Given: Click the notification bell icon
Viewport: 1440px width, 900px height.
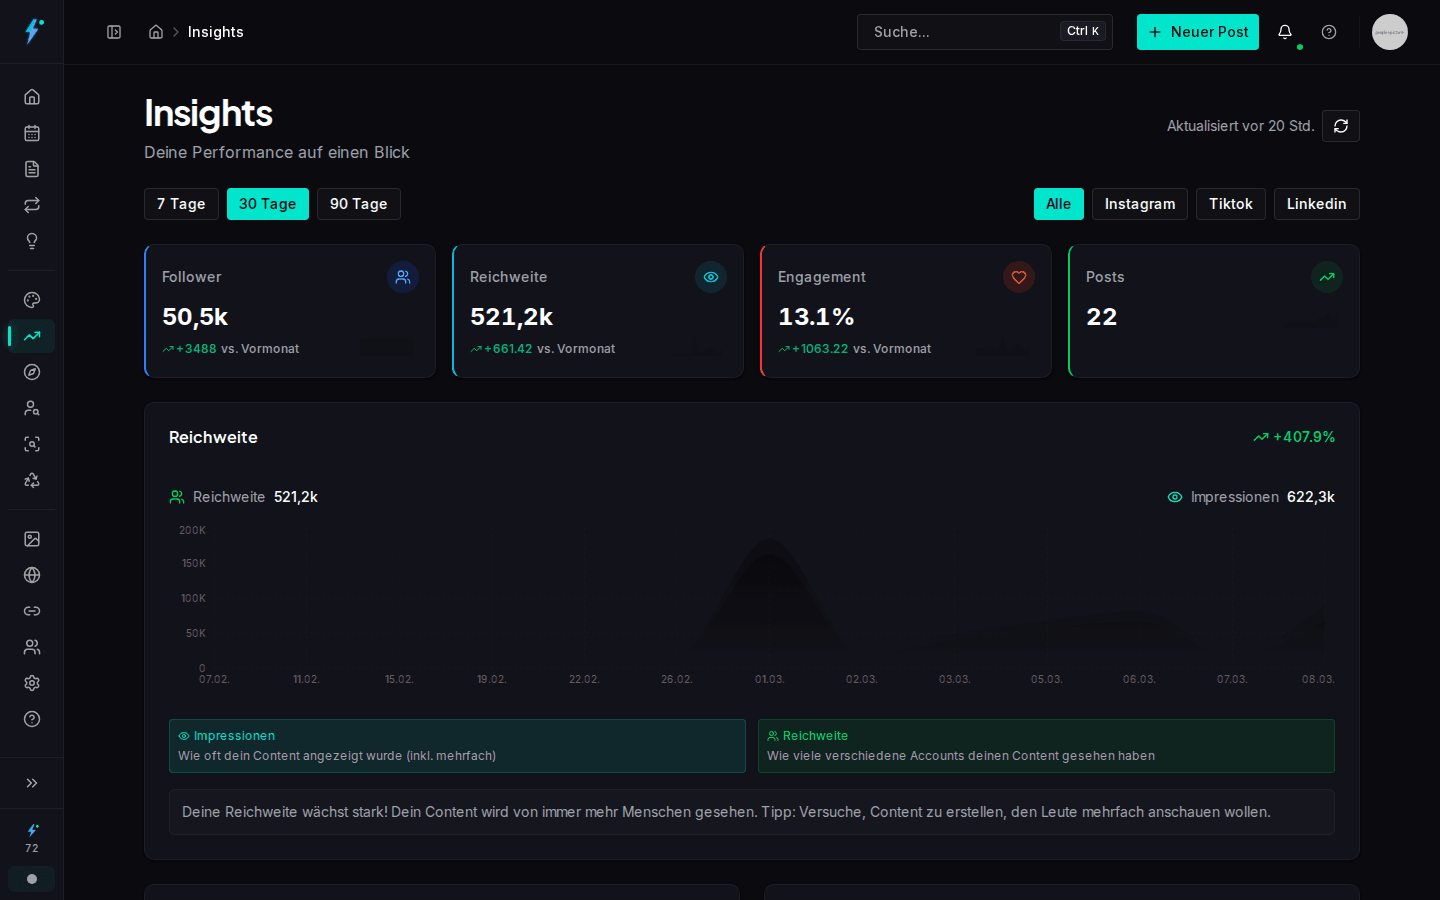Looking at the screenshot, I should (x=1285, y=32).
